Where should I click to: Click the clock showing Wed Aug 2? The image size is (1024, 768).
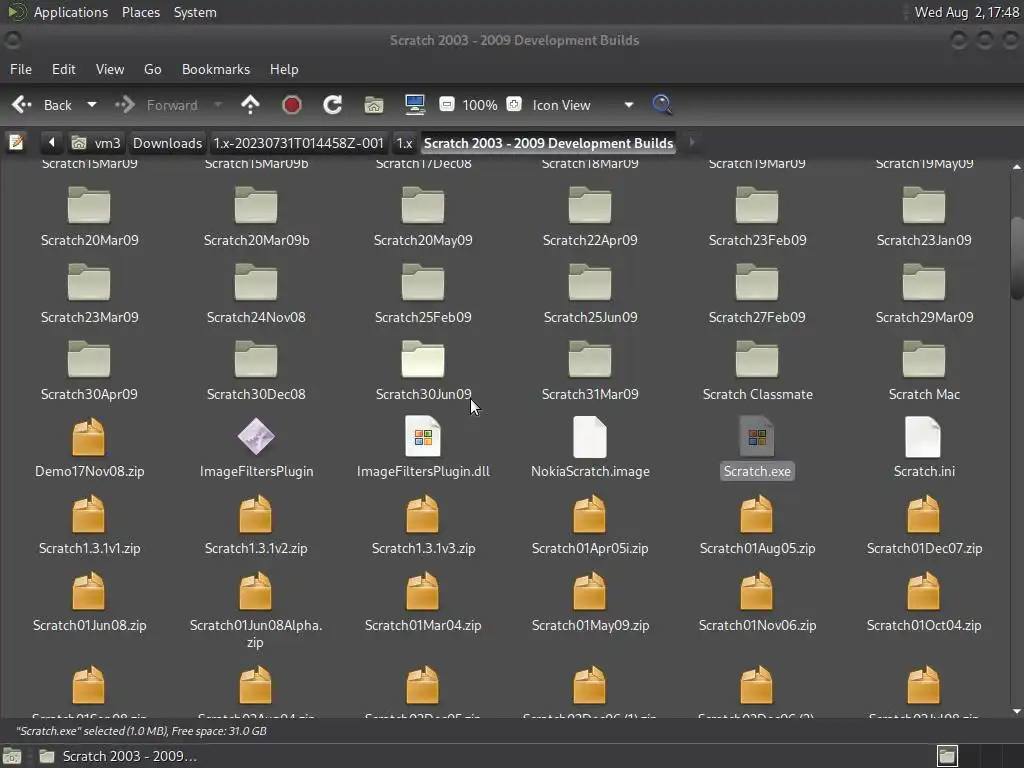click(x=967, y=12)
